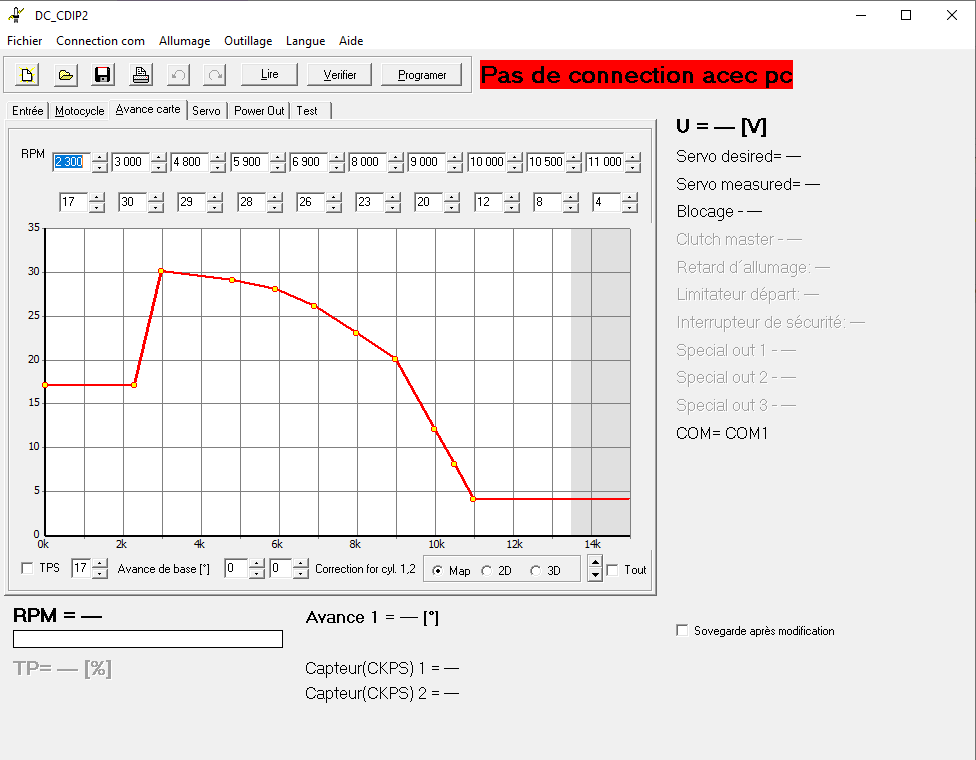Viewport: 976px width, 760px height.
Task: Select the Avance carte tab
Action: tap(148, 110)
